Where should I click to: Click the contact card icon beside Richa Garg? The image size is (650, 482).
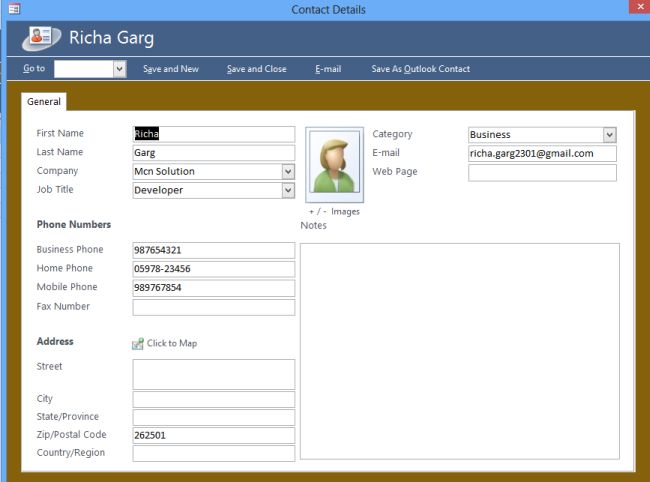click(41, 38)
